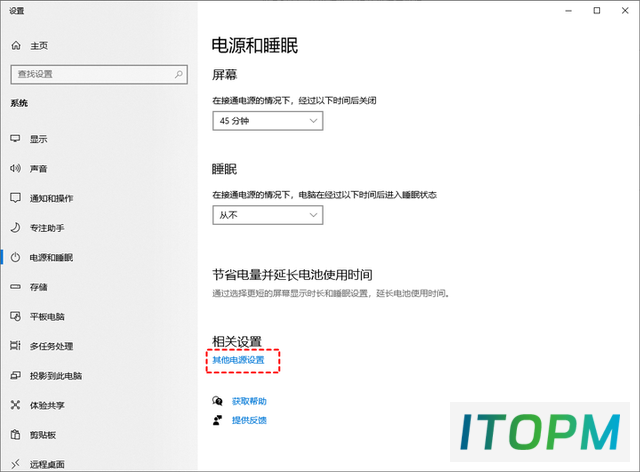Focus the 查找设置 search box
The width and height of the screenshot is (640, 472).
click(99, 74)
